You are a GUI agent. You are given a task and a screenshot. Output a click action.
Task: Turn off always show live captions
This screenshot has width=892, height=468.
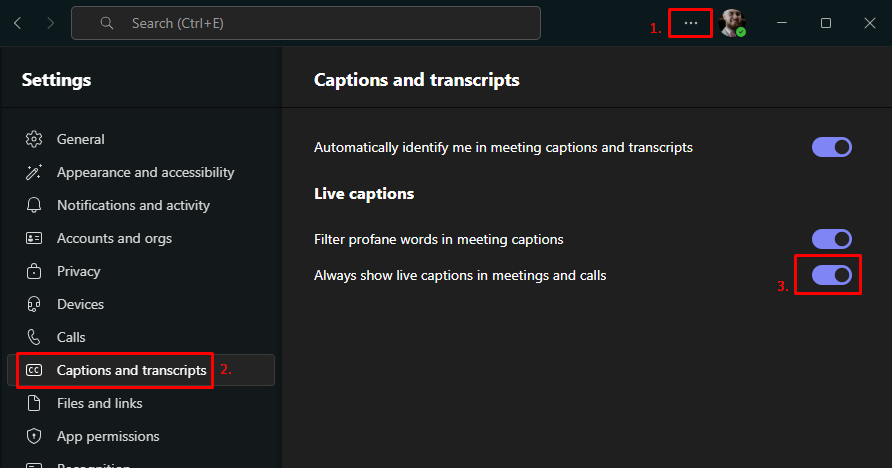(x=831, y=274)
